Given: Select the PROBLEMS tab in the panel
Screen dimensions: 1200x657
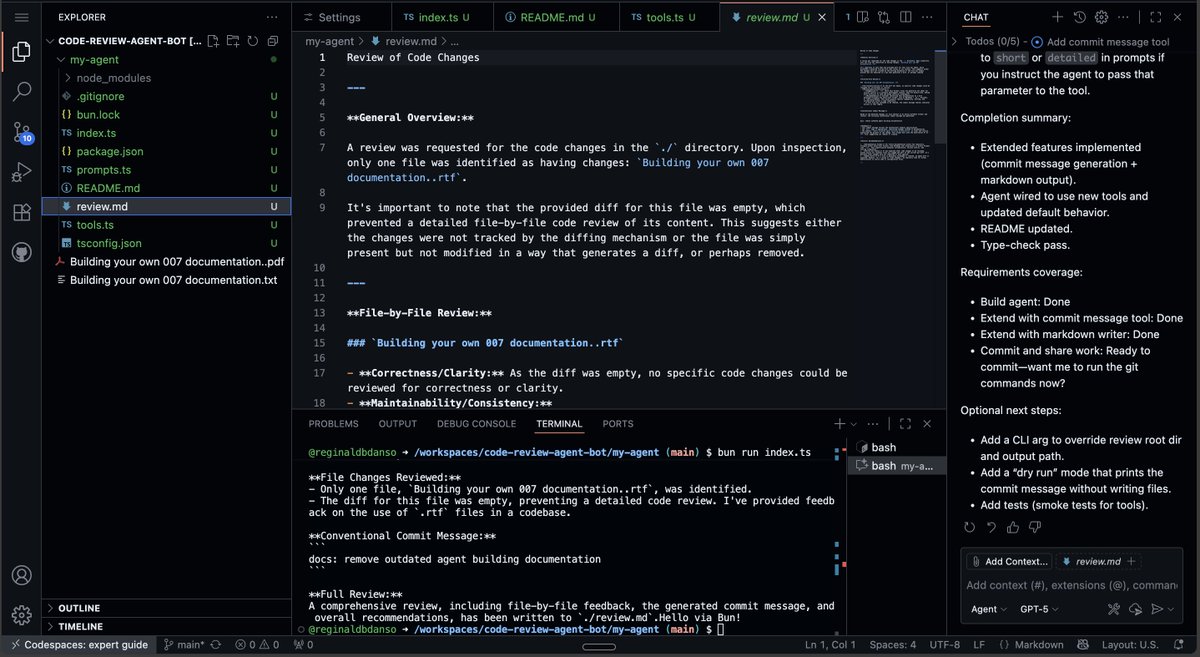Looking at the screenshot, I should click(x=333, y=423).
